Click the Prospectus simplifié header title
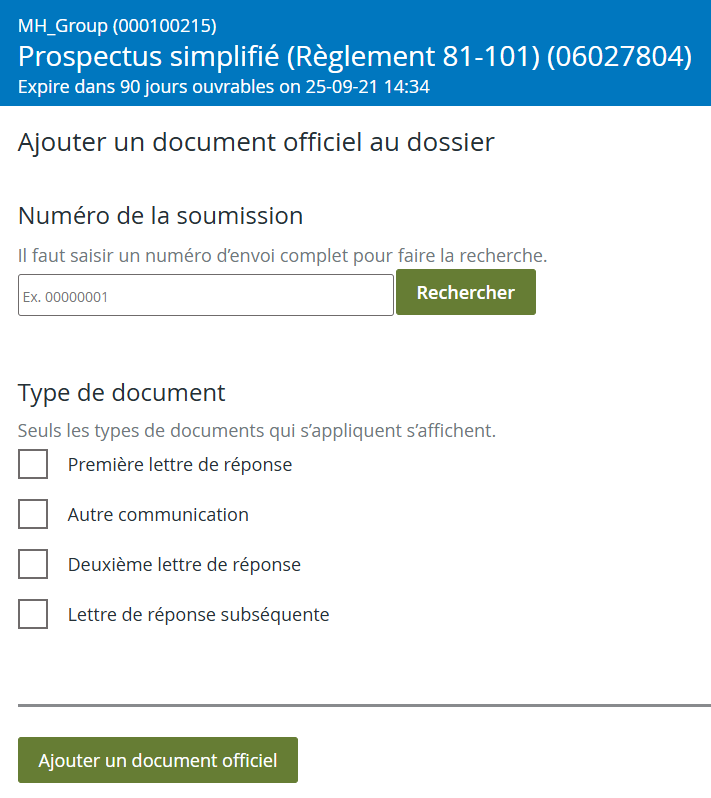This screenshot has height=798, width=711. point(355,56)
